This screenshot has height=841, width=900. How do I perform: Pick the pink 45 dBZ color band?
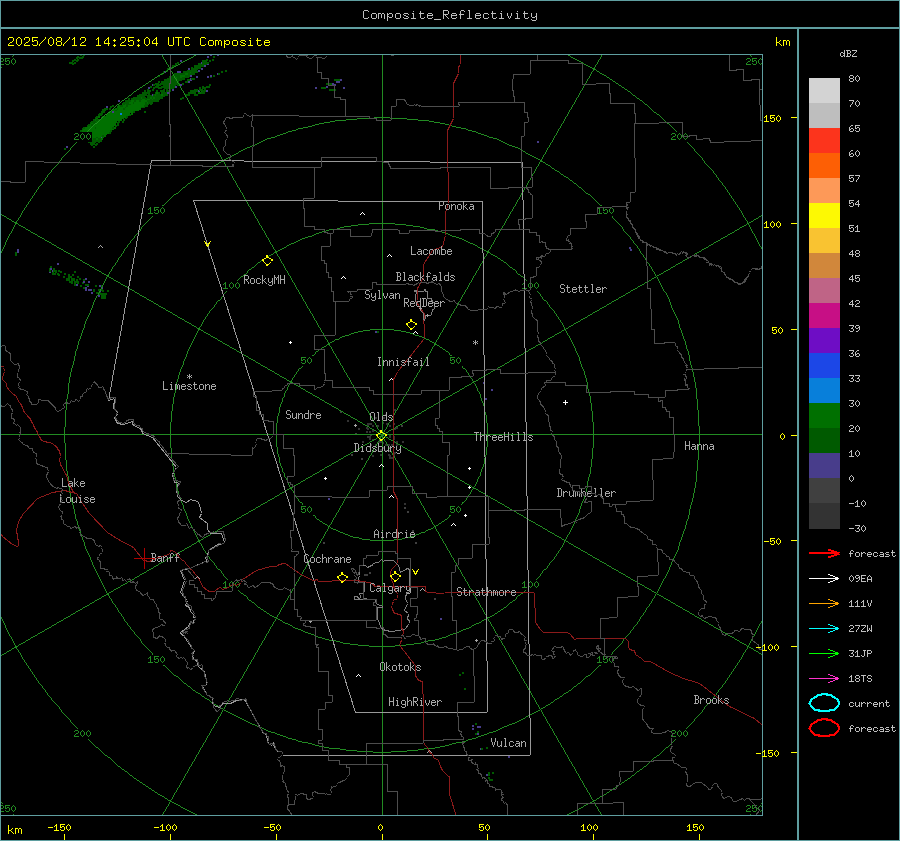[x=824, y=290]
